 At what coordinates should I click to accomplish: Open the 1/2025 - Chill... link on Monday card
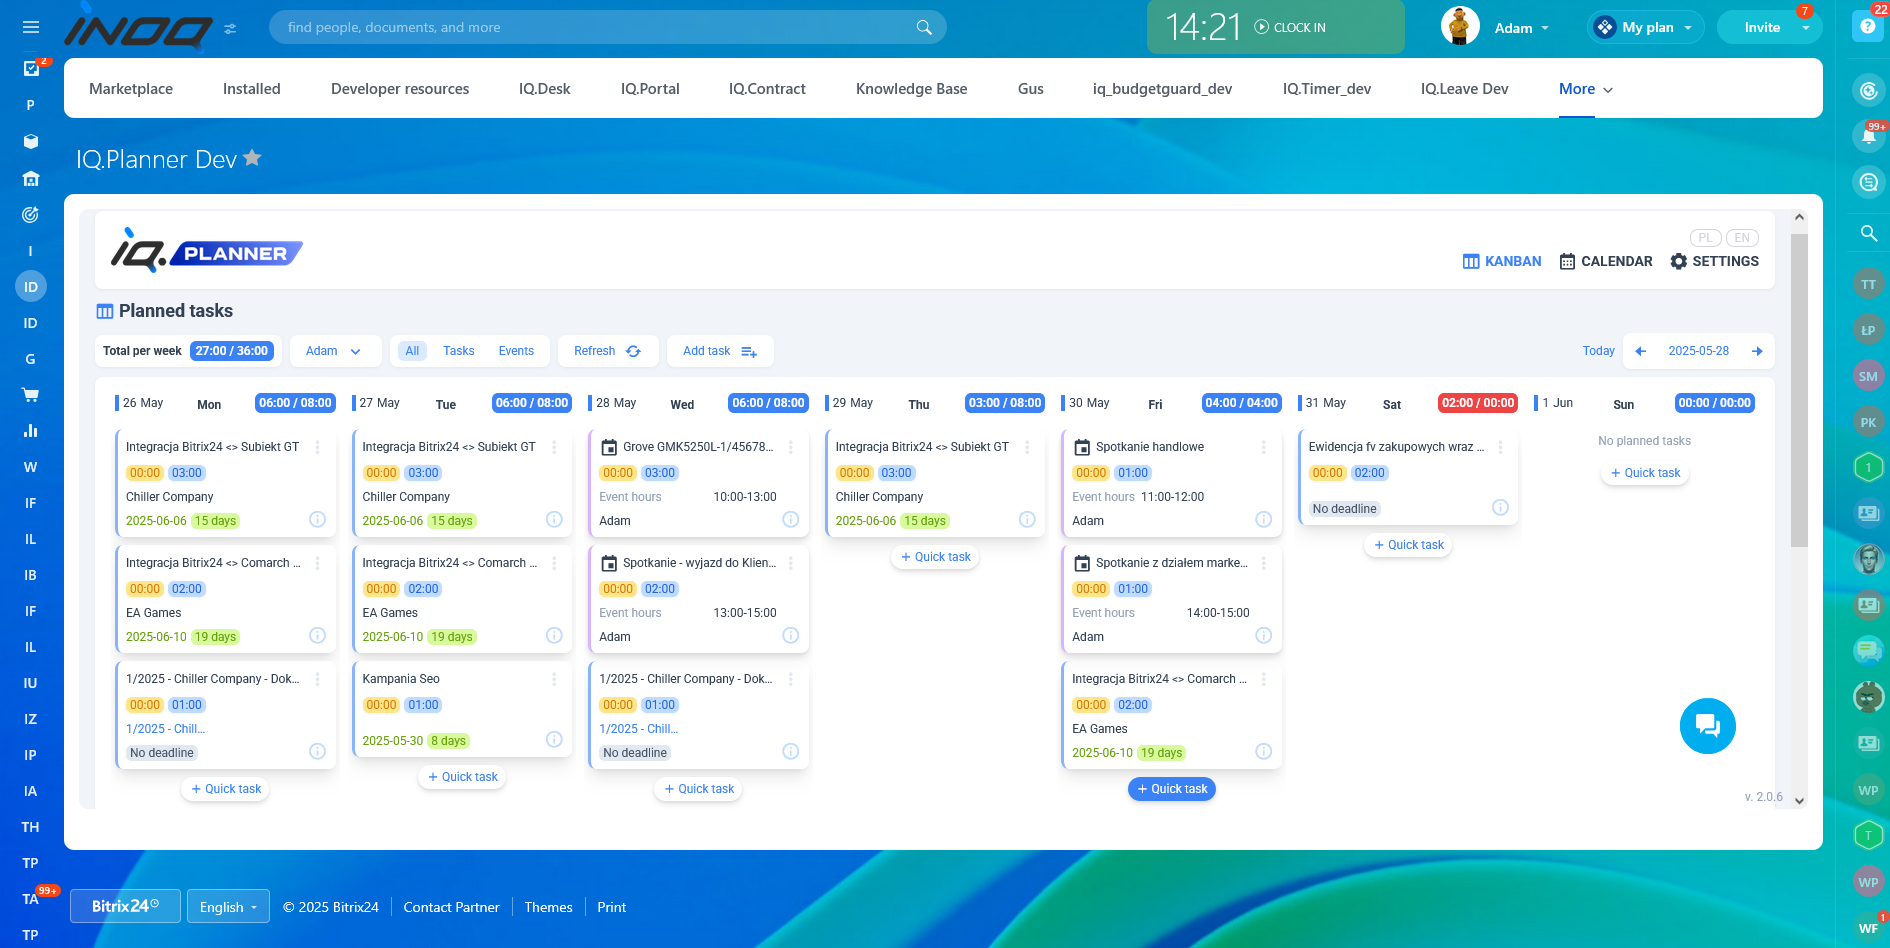click(x=165, y=729)
